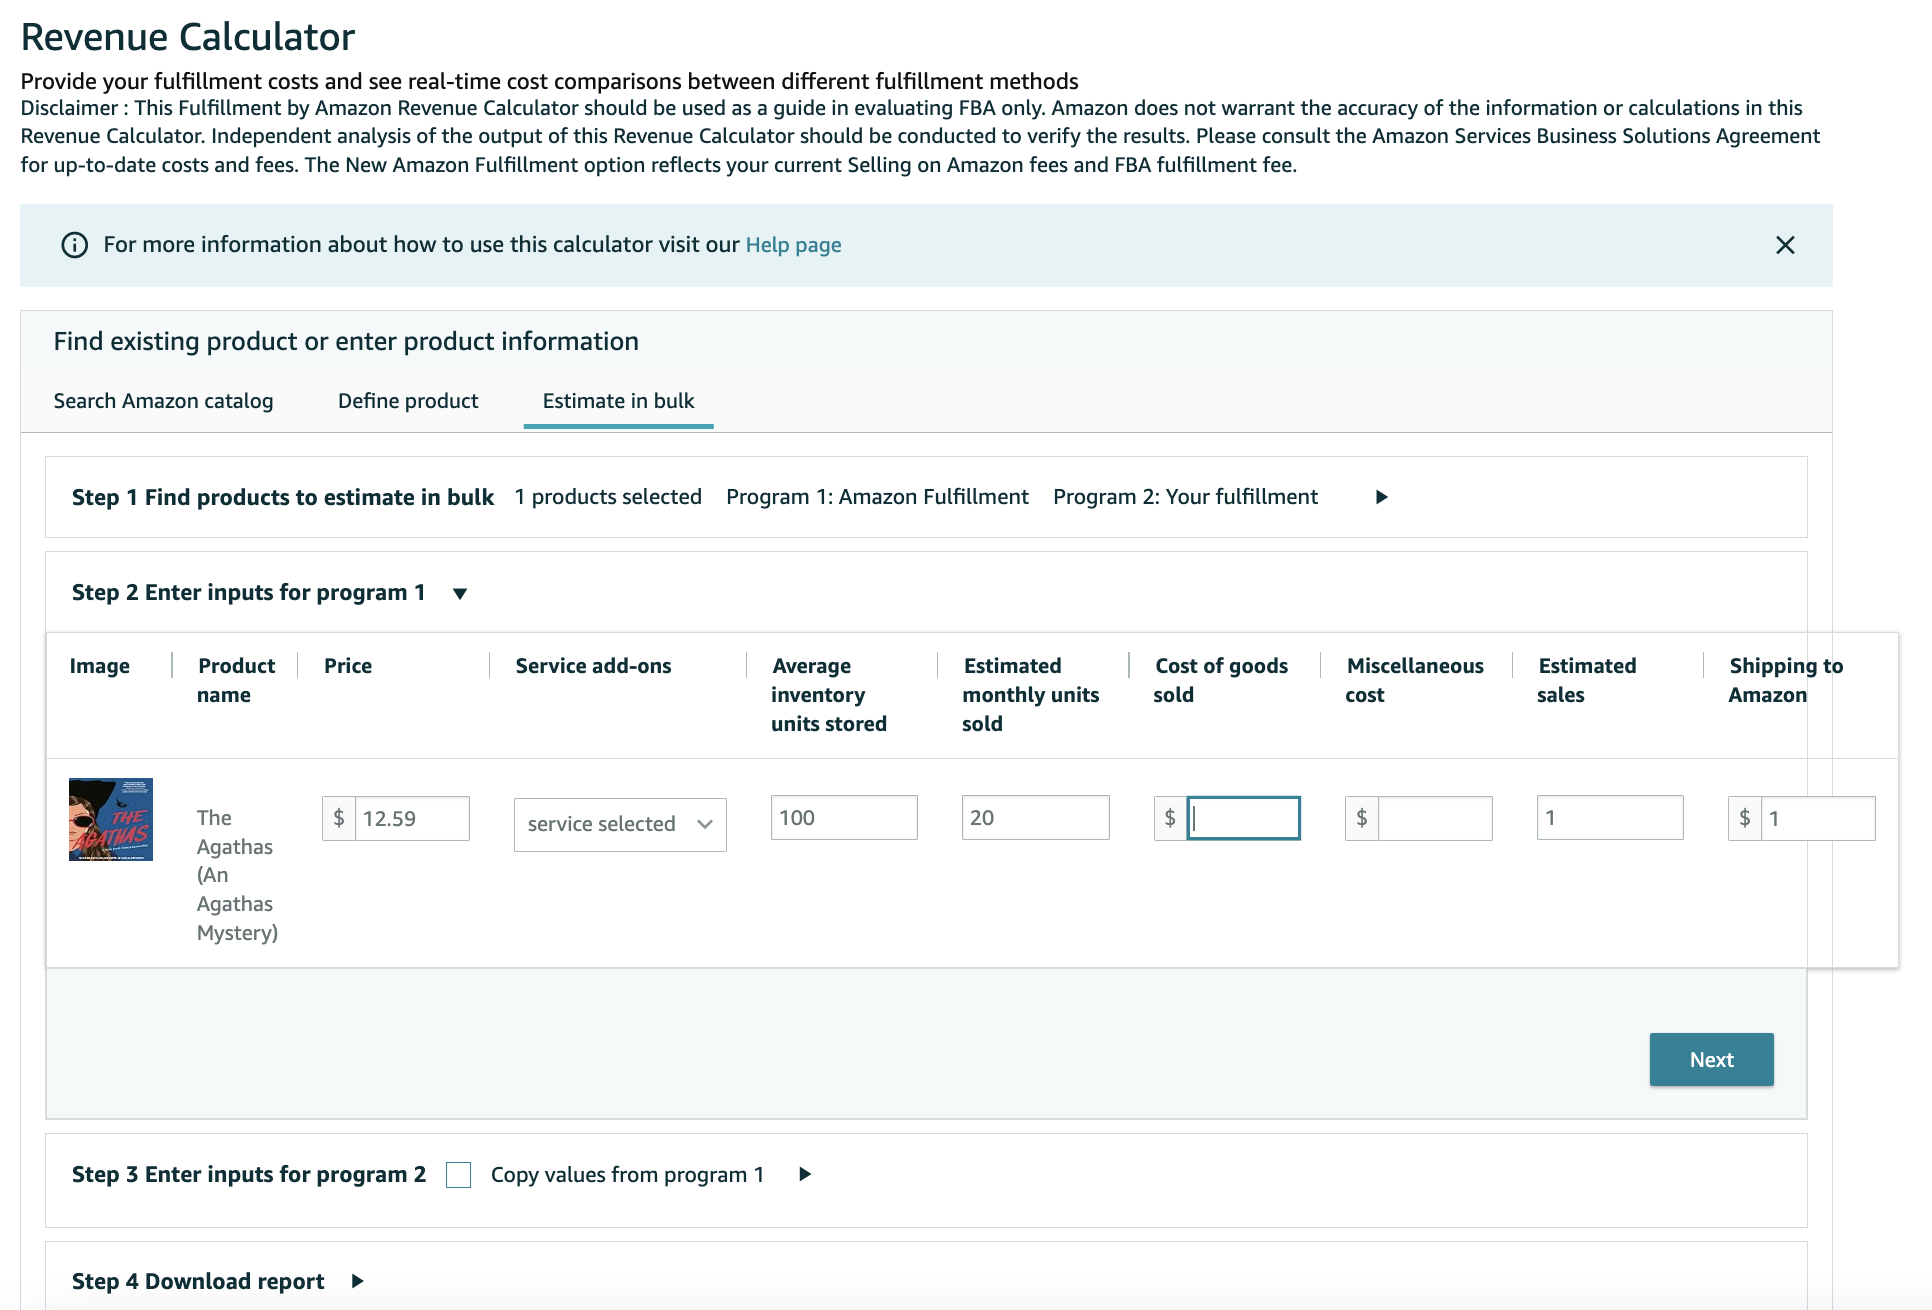Click the Next button
This screenshot has width=1932, height=1310.
pos(1711,1059)
